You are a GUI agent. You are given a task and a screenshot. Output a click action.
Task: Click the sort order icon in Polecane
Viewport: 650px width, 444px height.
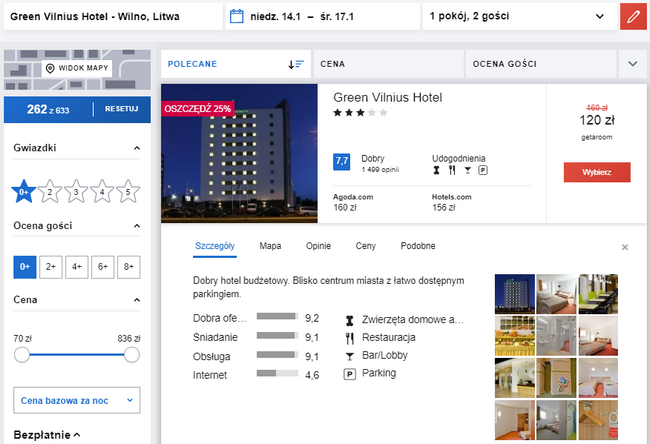point(296,64)
